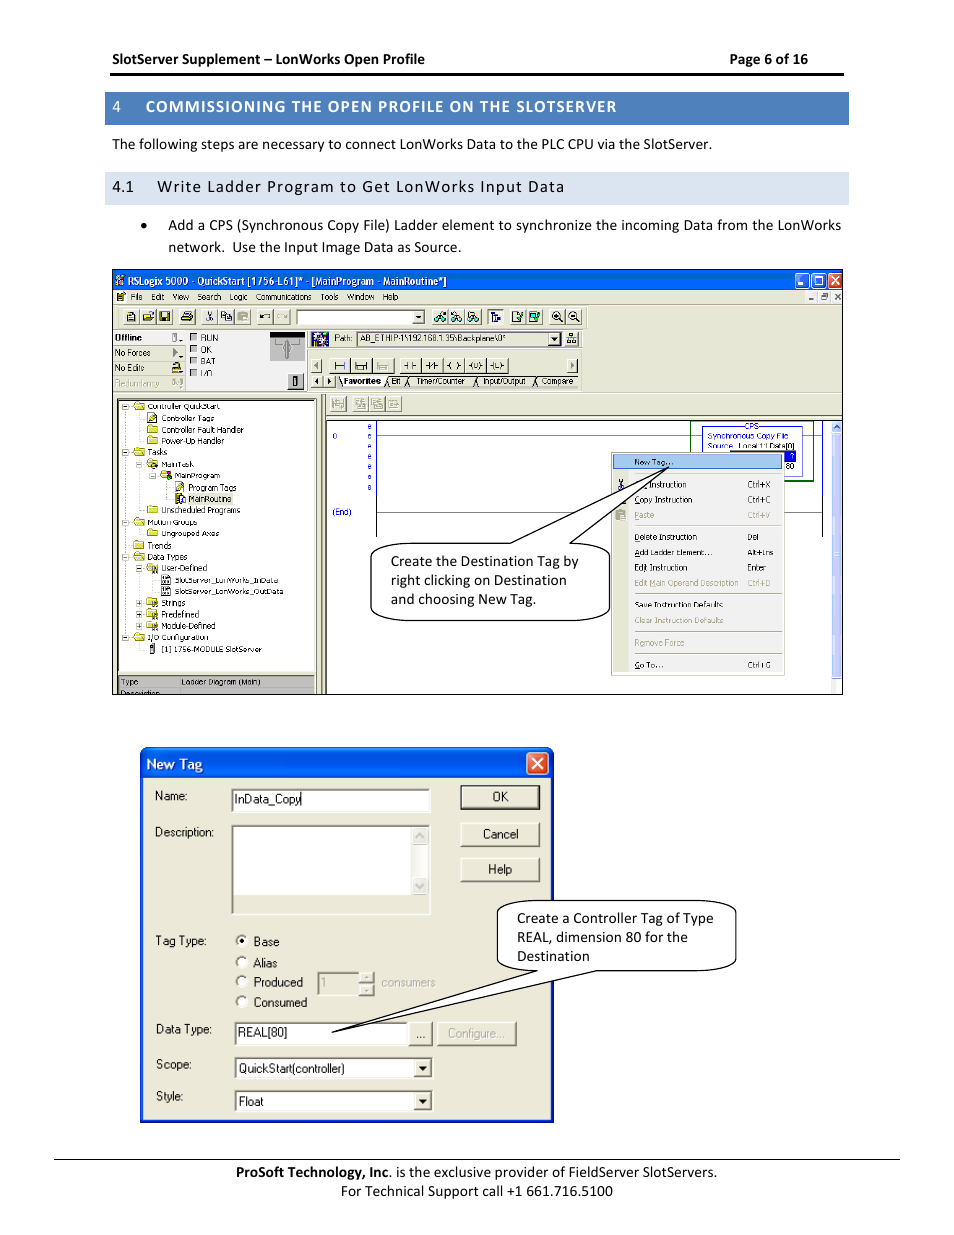Image resolution: width=954 pixels, height=1235 pixels.
Task: Click the Description box scroll up arrow
Action: (x=420, y=836)
